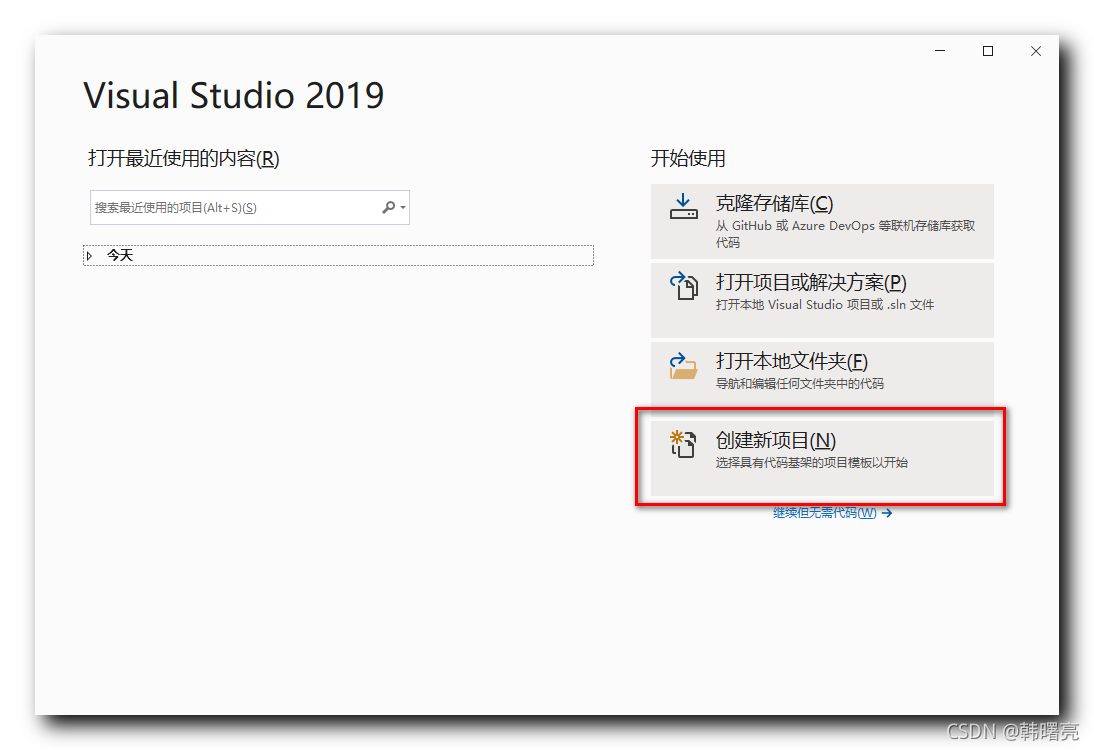The image size is (1094, 750).
Task: Click the 打开本地 Visual Studio 项目或 .sln 文件 description
Action: 825,305
